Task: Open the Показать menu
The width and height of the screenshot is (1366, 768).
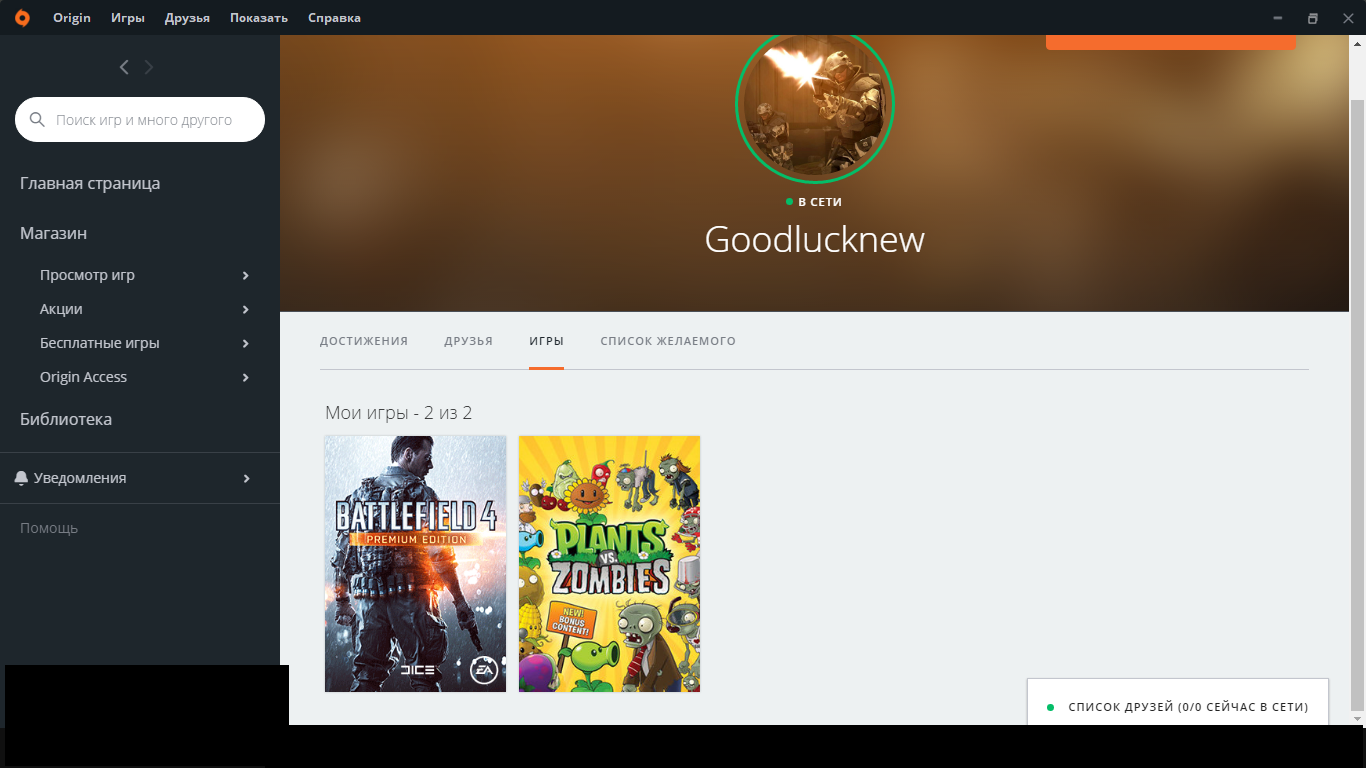Action: click(259, 18)
